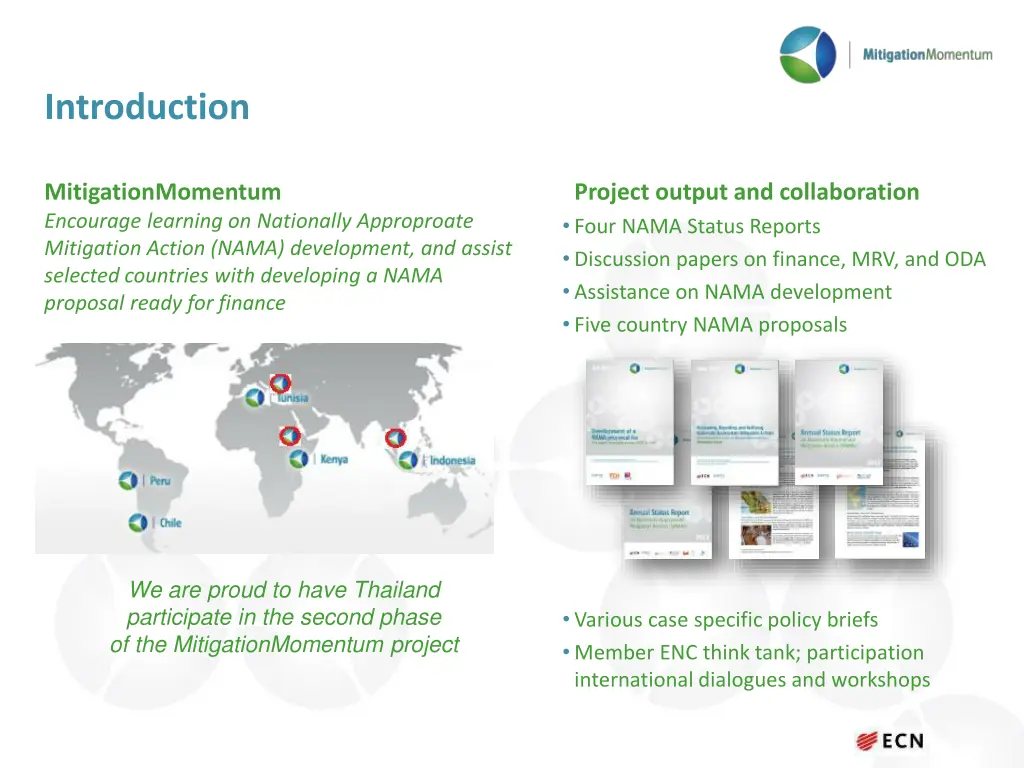1024x768 pixels.
Task: Select the globe marker beside Indonesia
Action: [x=408, y=460]
